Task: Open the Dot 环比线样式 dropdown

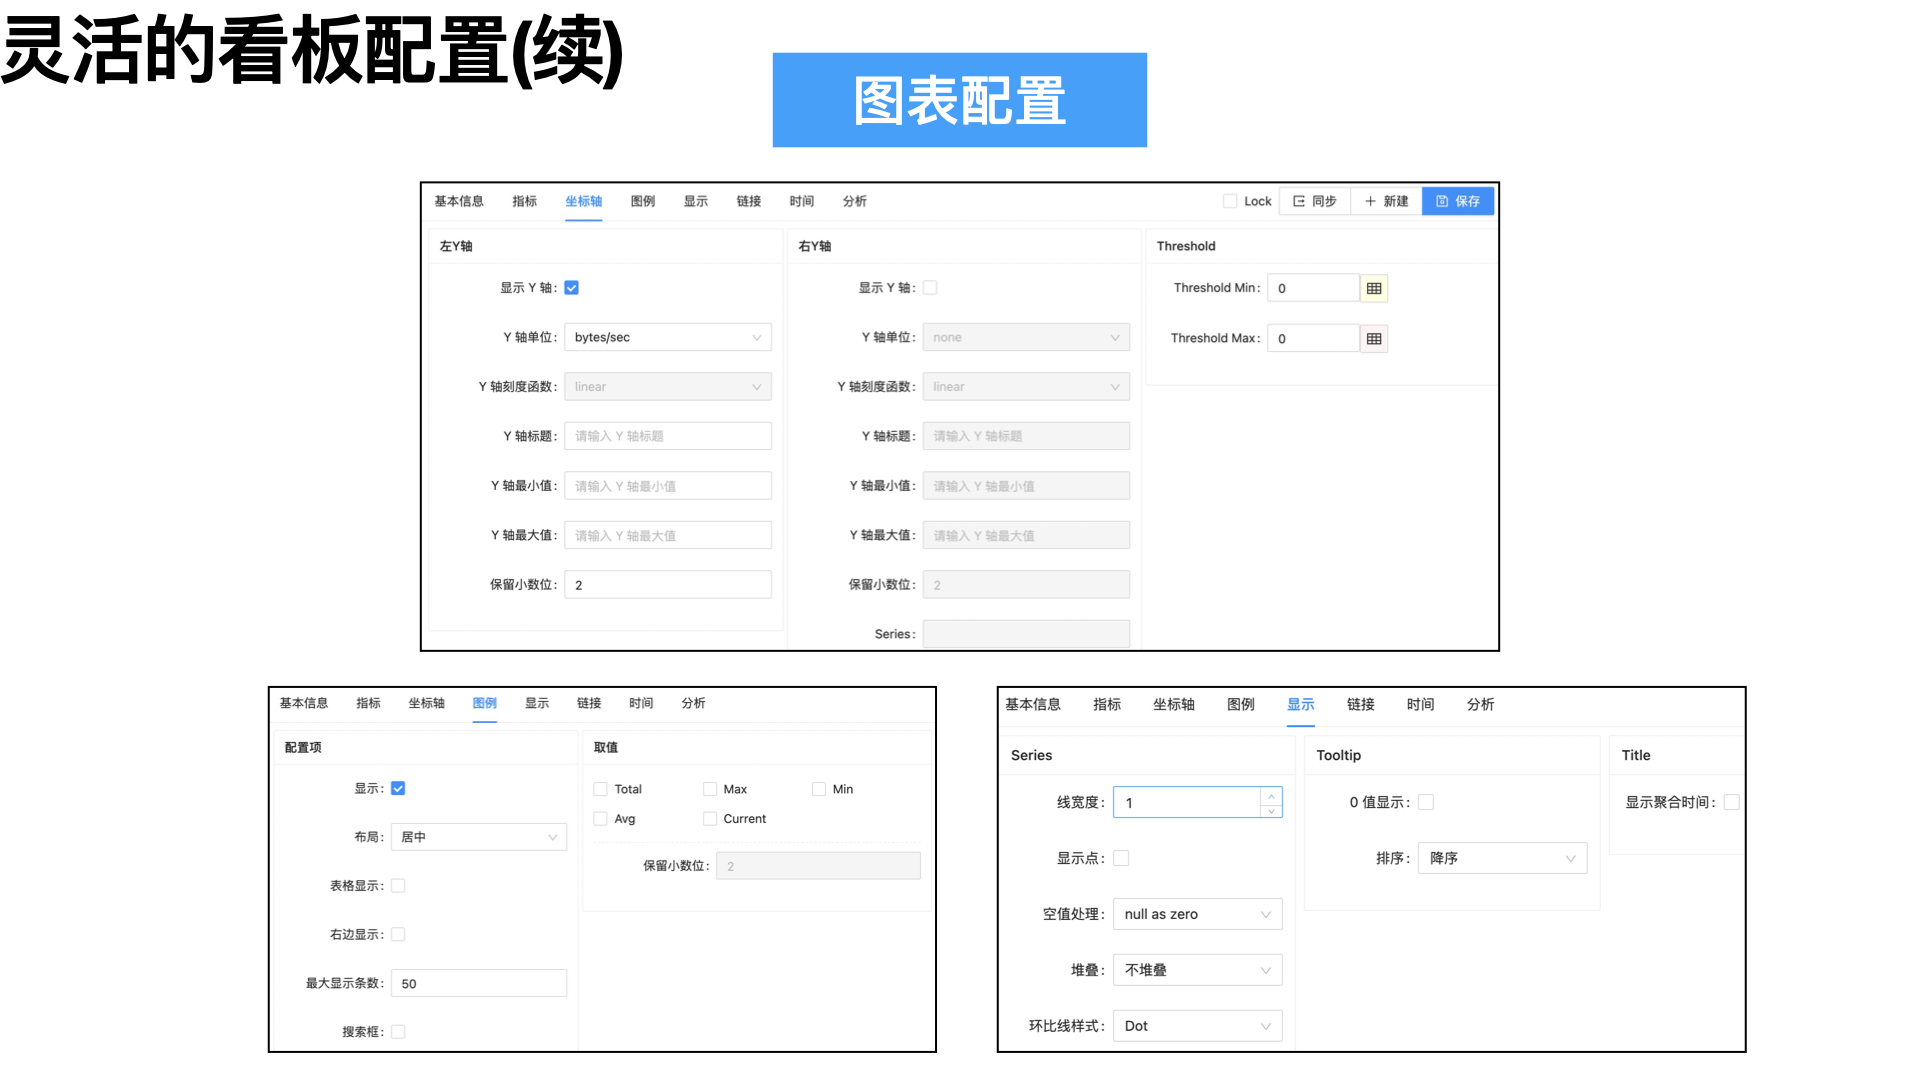Action: tap(1197, 1026)
